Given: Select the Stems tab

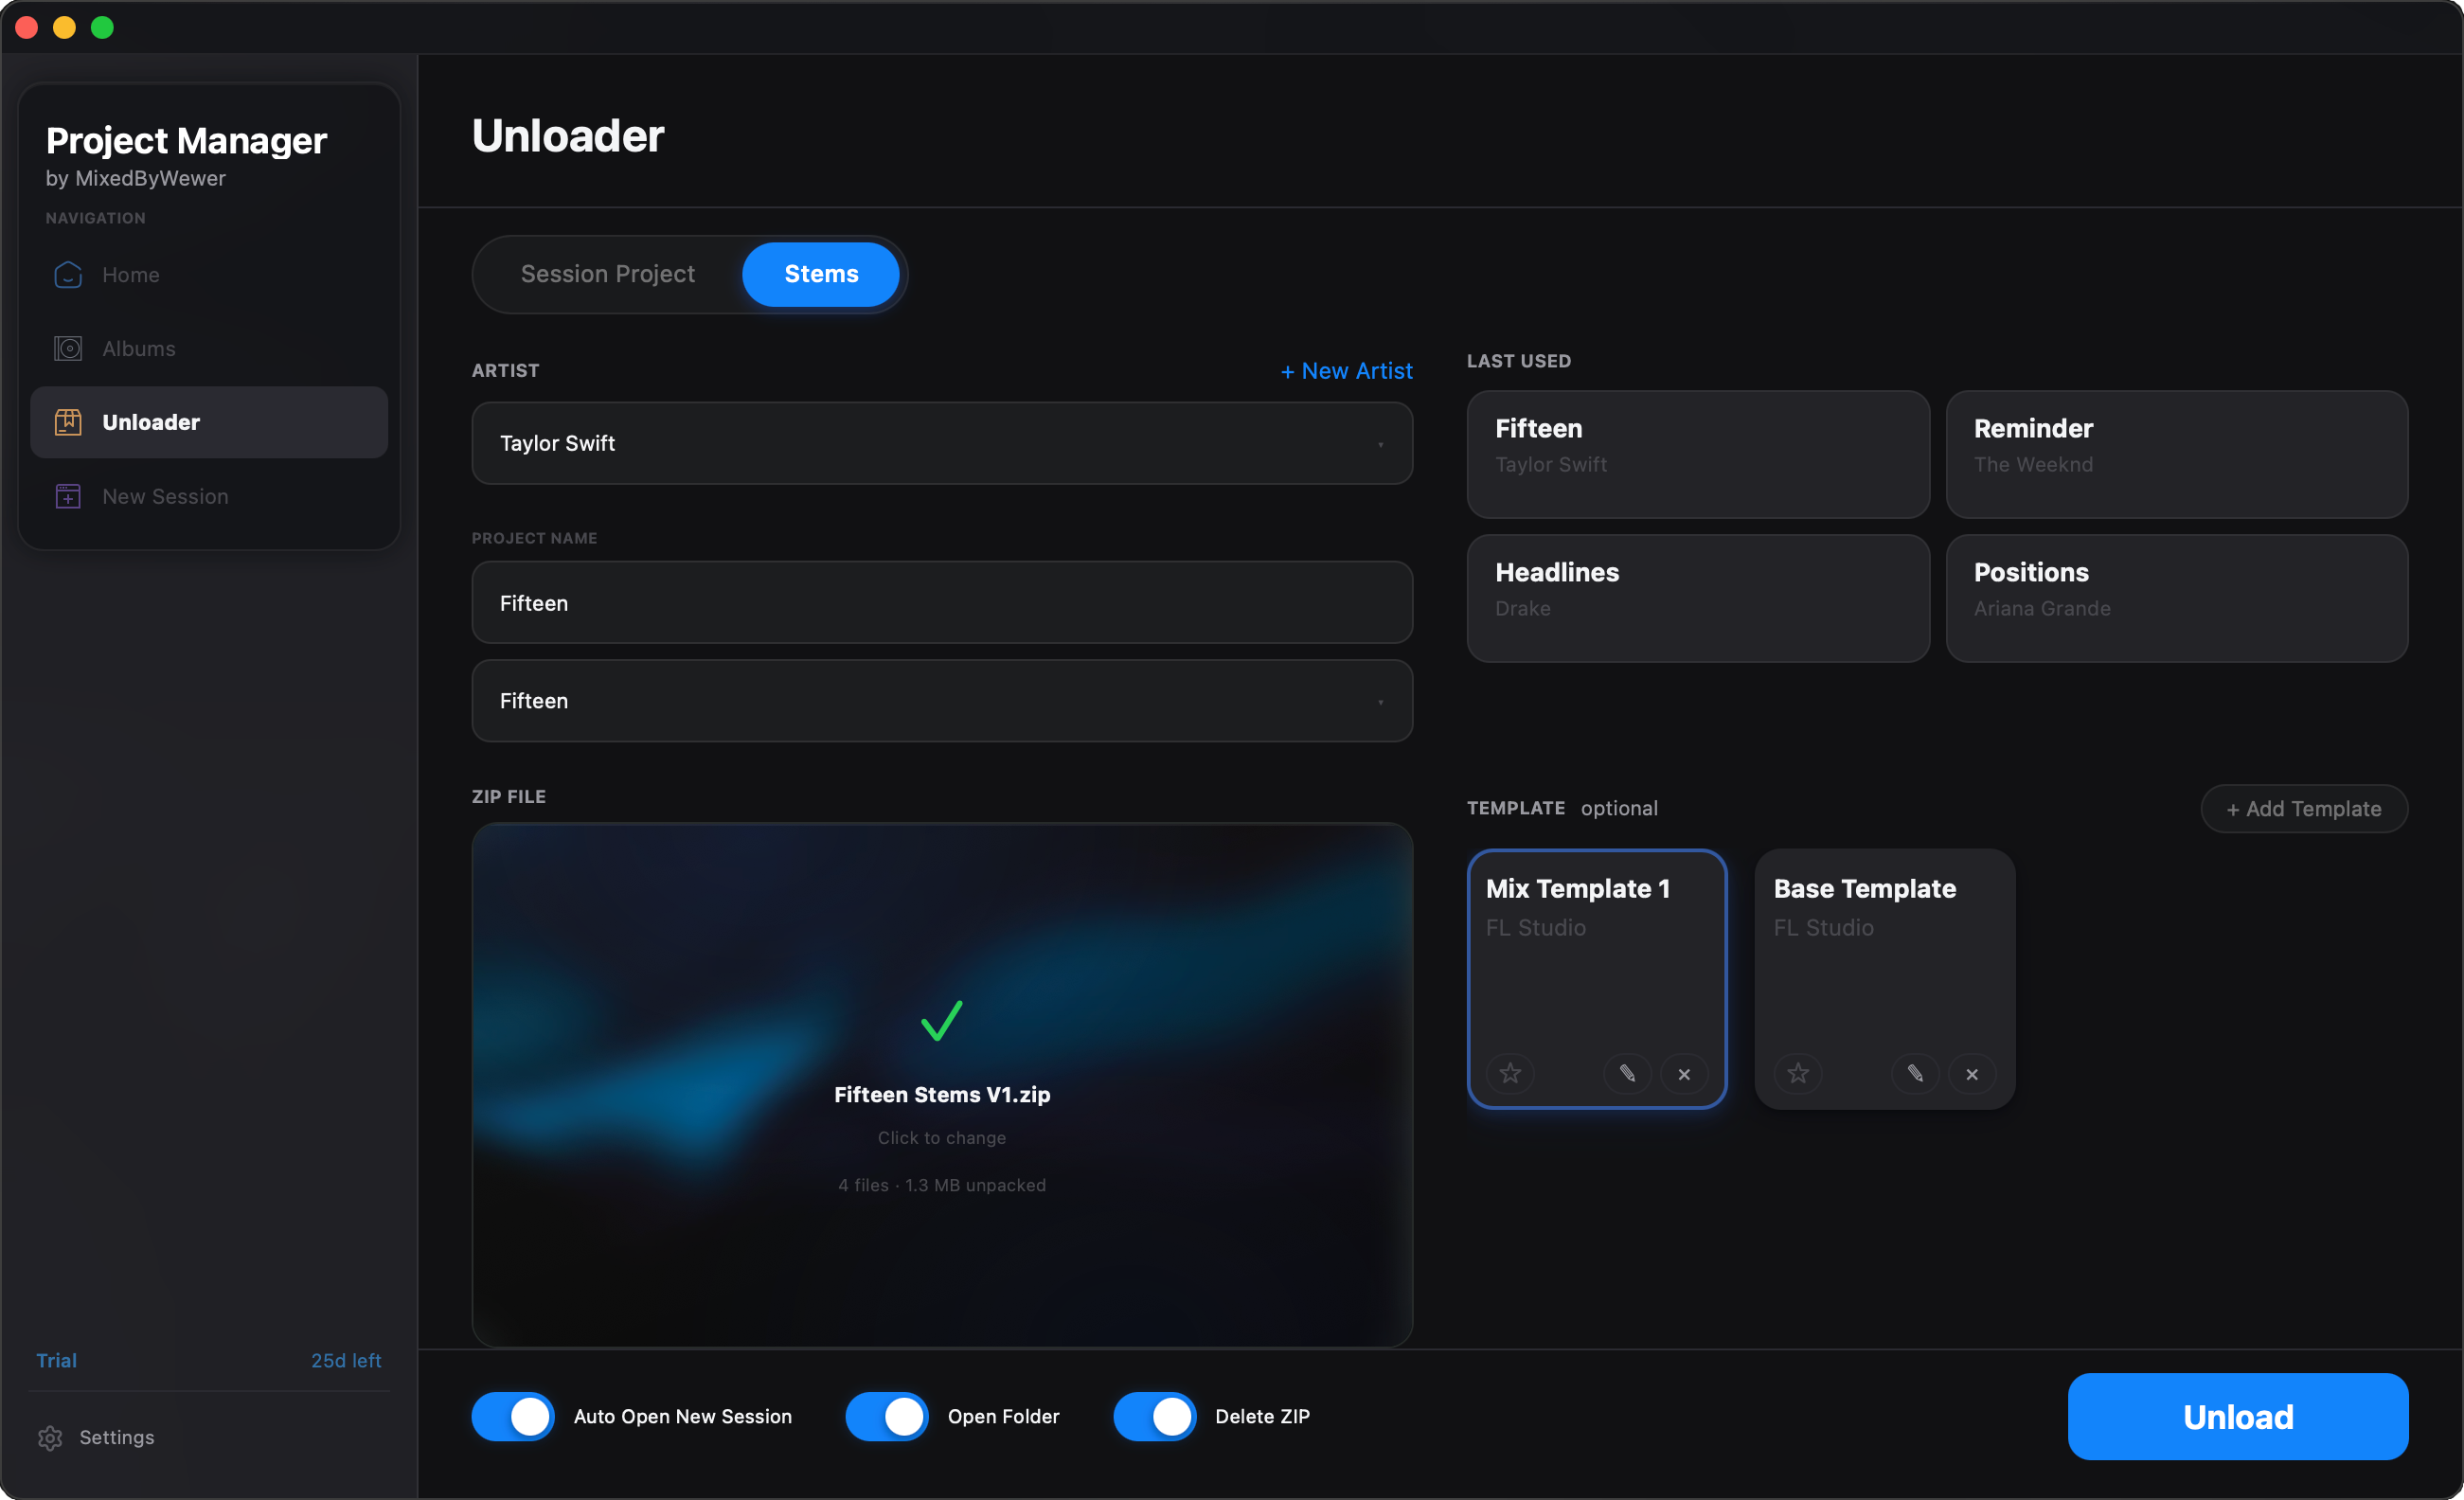Looking at the screenshot, I should (820, 274).
